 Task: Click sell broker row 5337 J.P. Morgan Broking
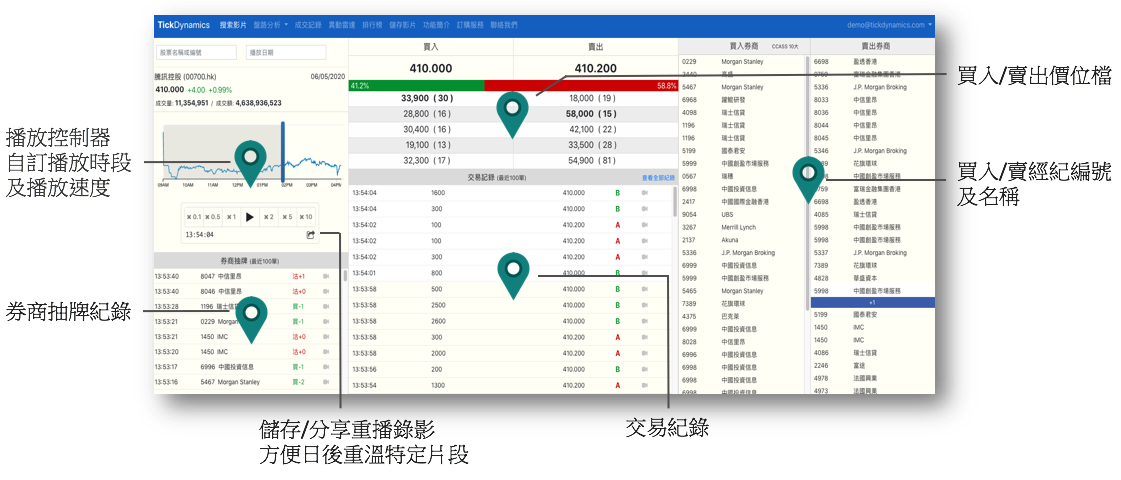tap(872, 253)
